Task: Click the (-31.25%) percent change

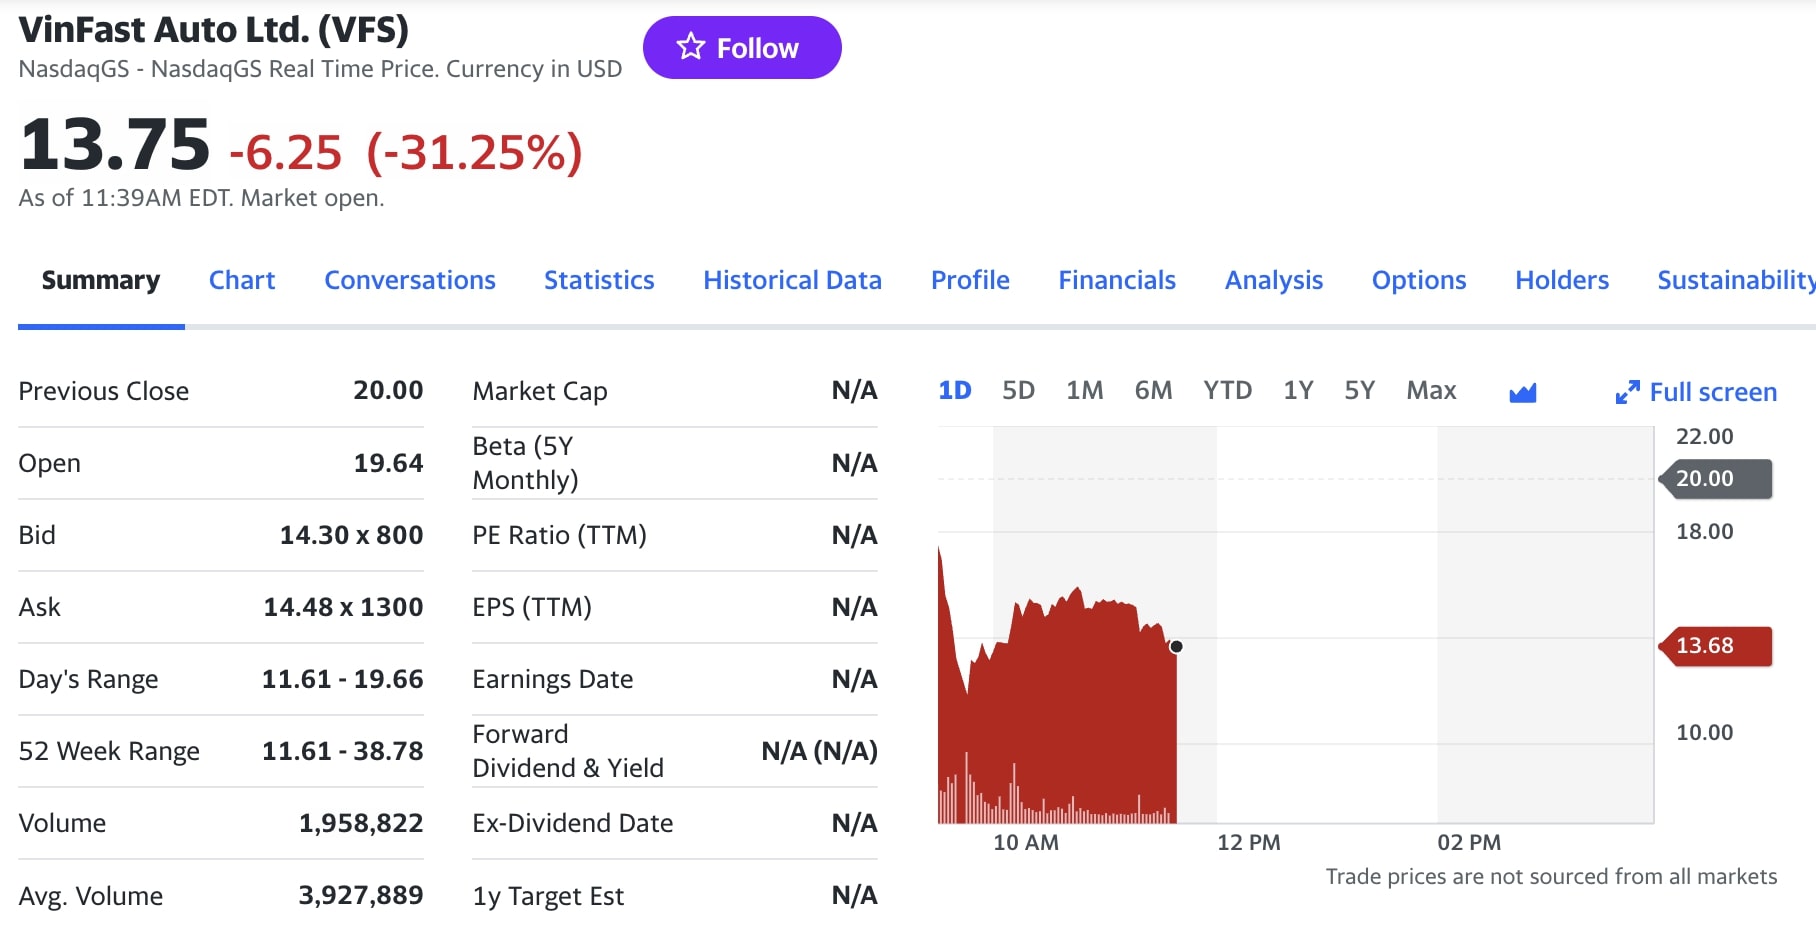Action: click(x=474, y=152)
